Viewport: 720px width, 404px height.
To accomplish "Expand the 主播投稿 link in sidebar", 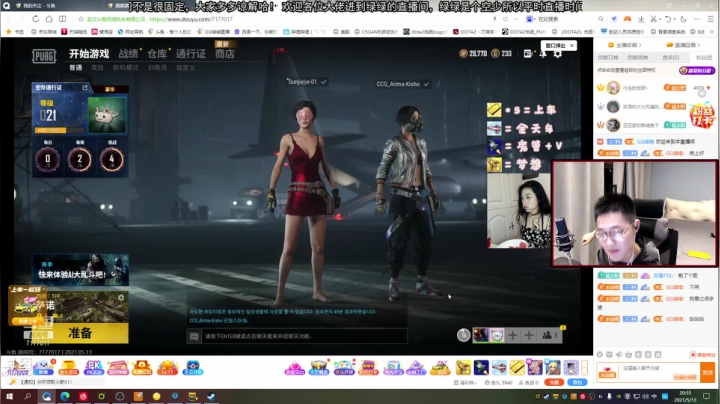I will pyautogui.click(x=624, y=45).
